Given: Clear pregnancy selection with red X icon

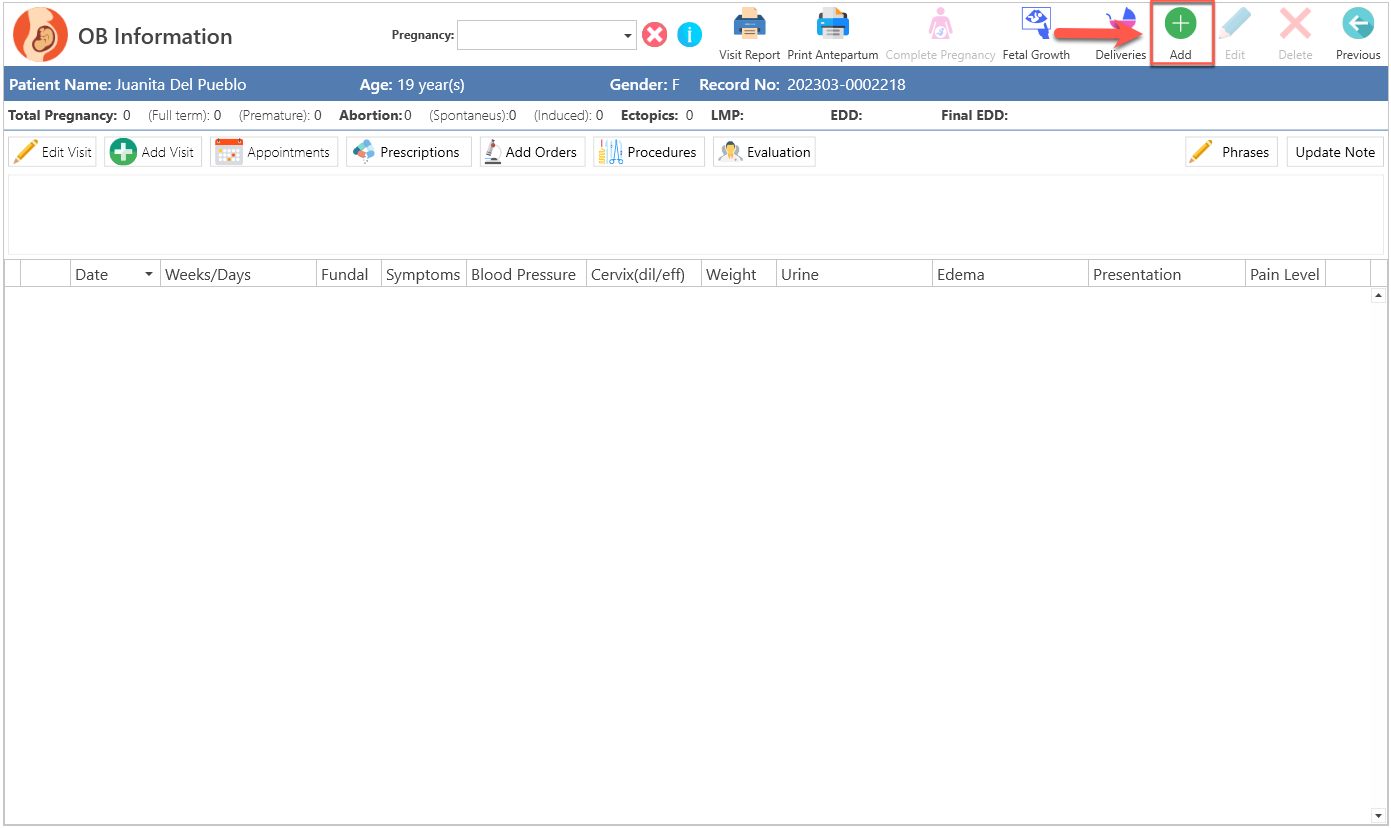Looking at the screenshot, I should 654,35.
